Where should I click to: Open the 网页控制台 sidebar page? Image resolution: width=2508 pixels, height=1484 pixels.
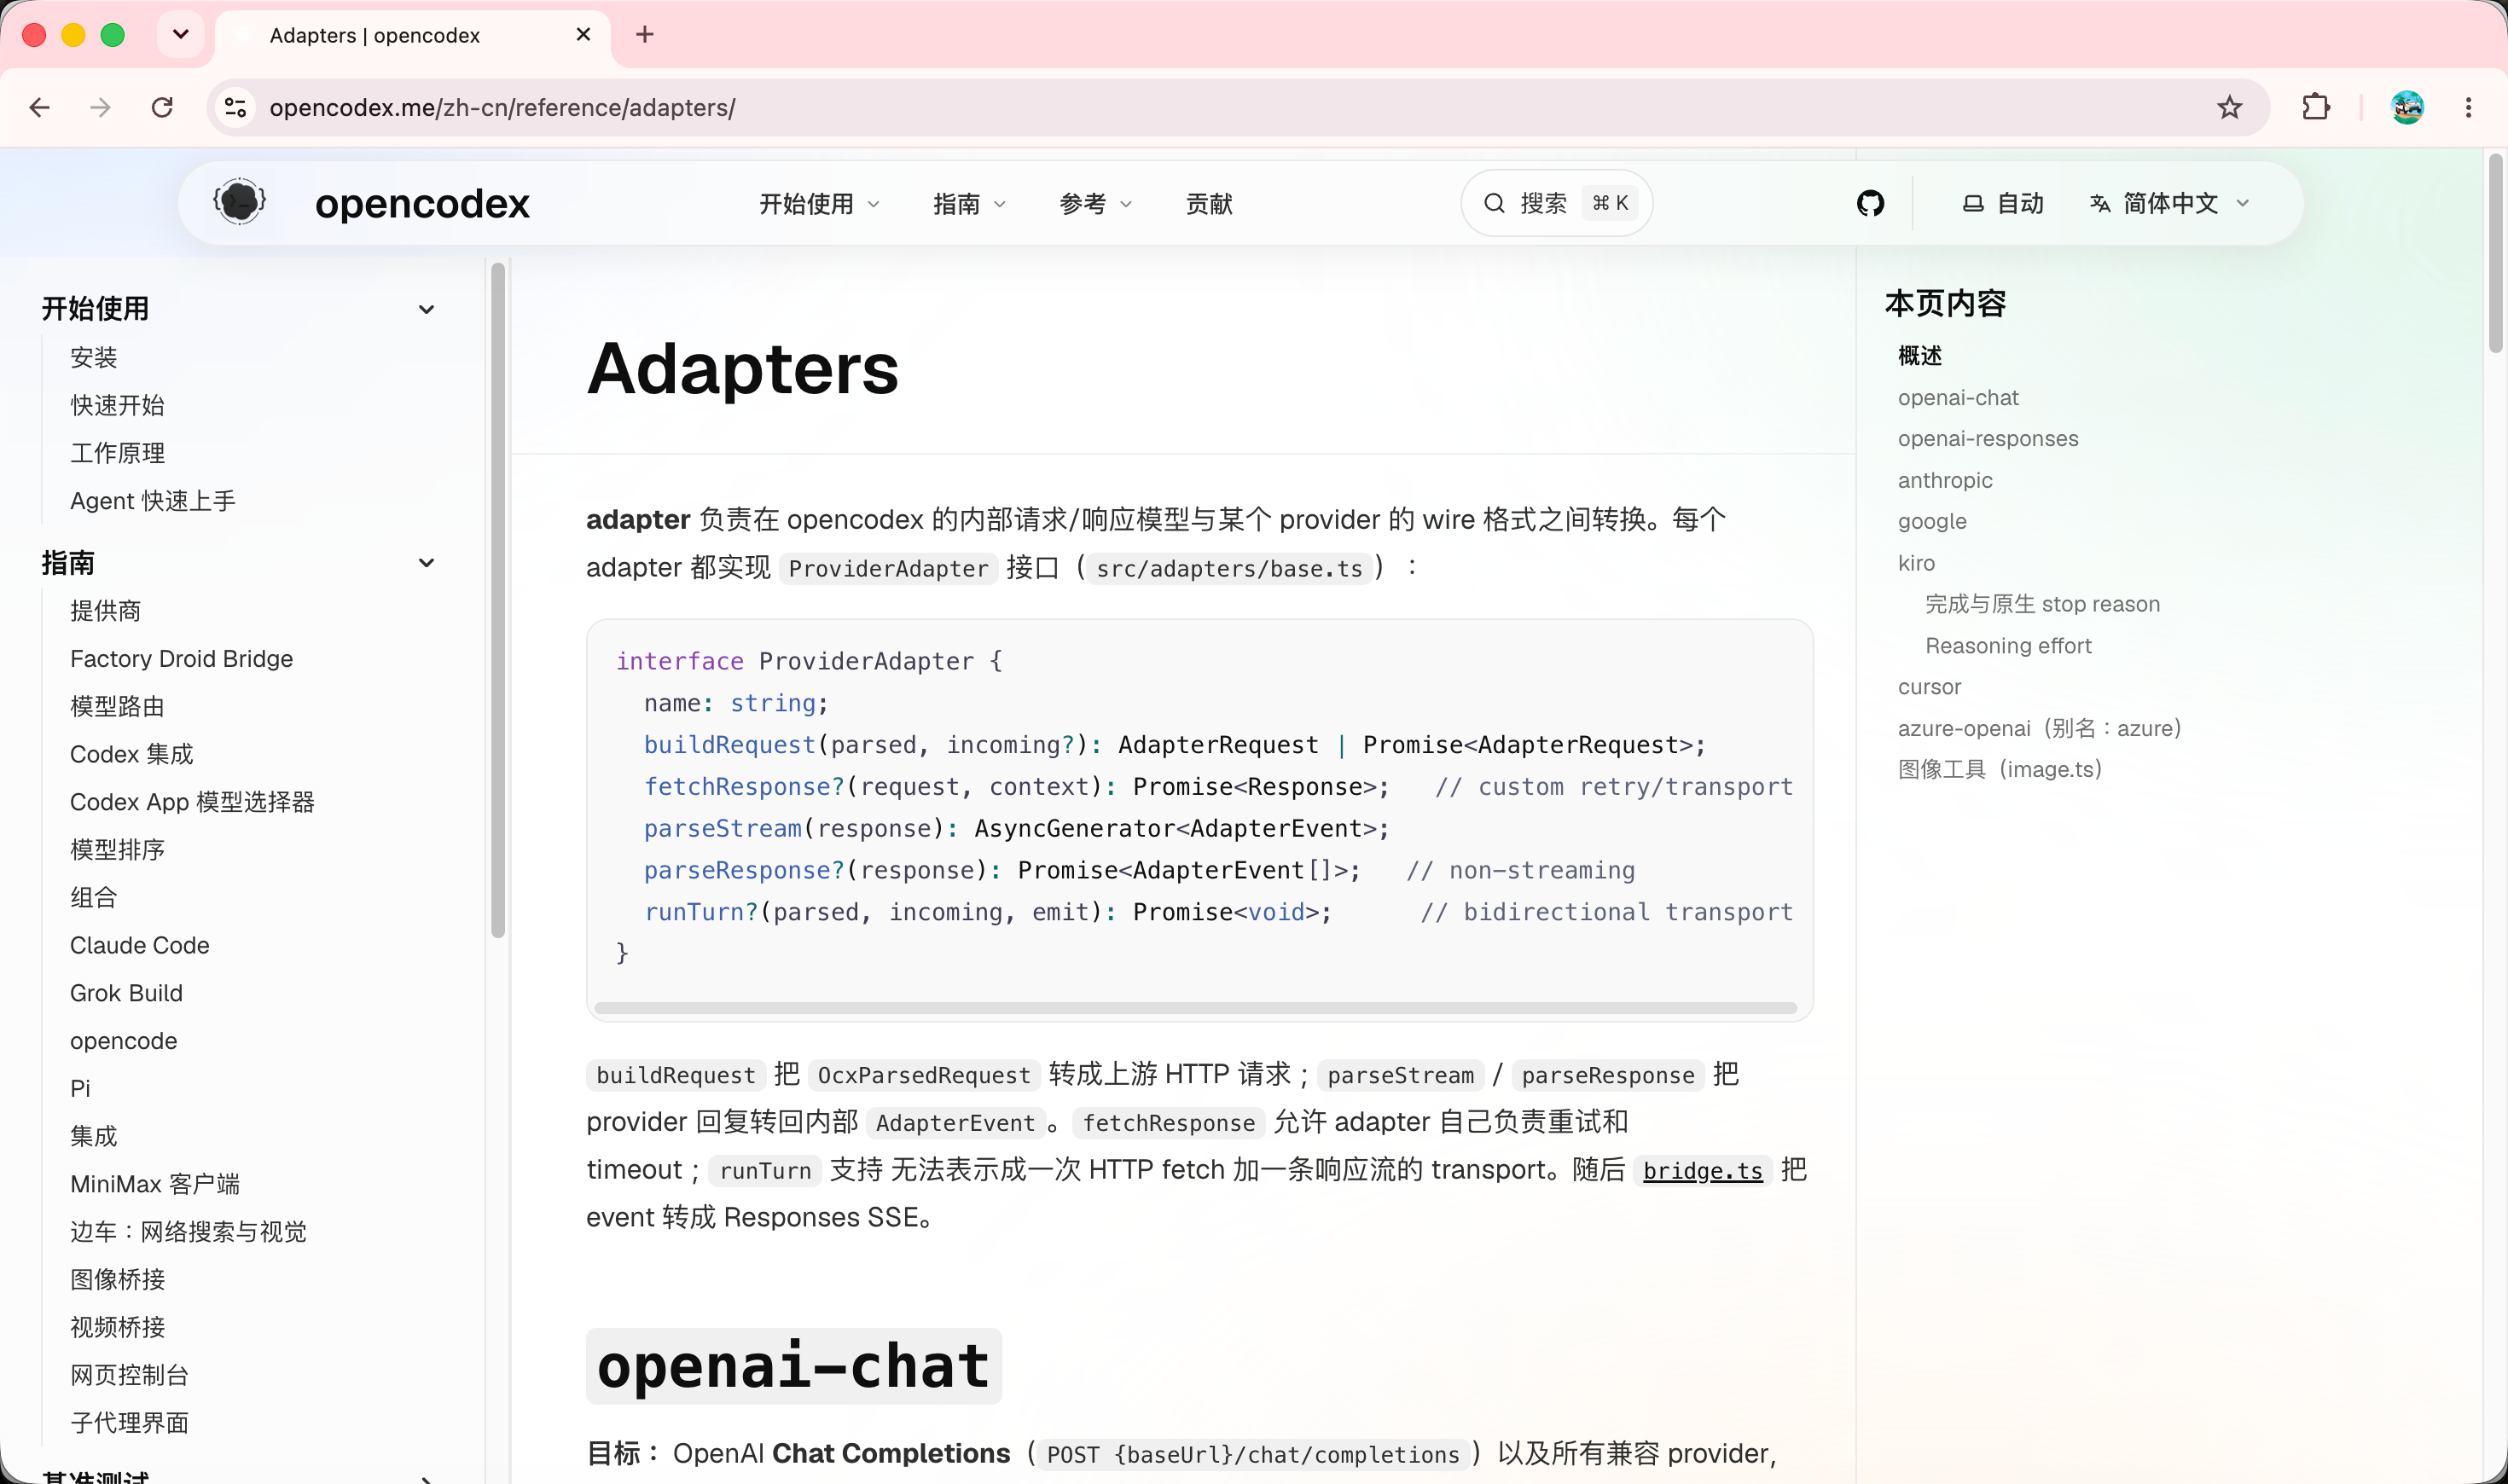click(130, 1375)
